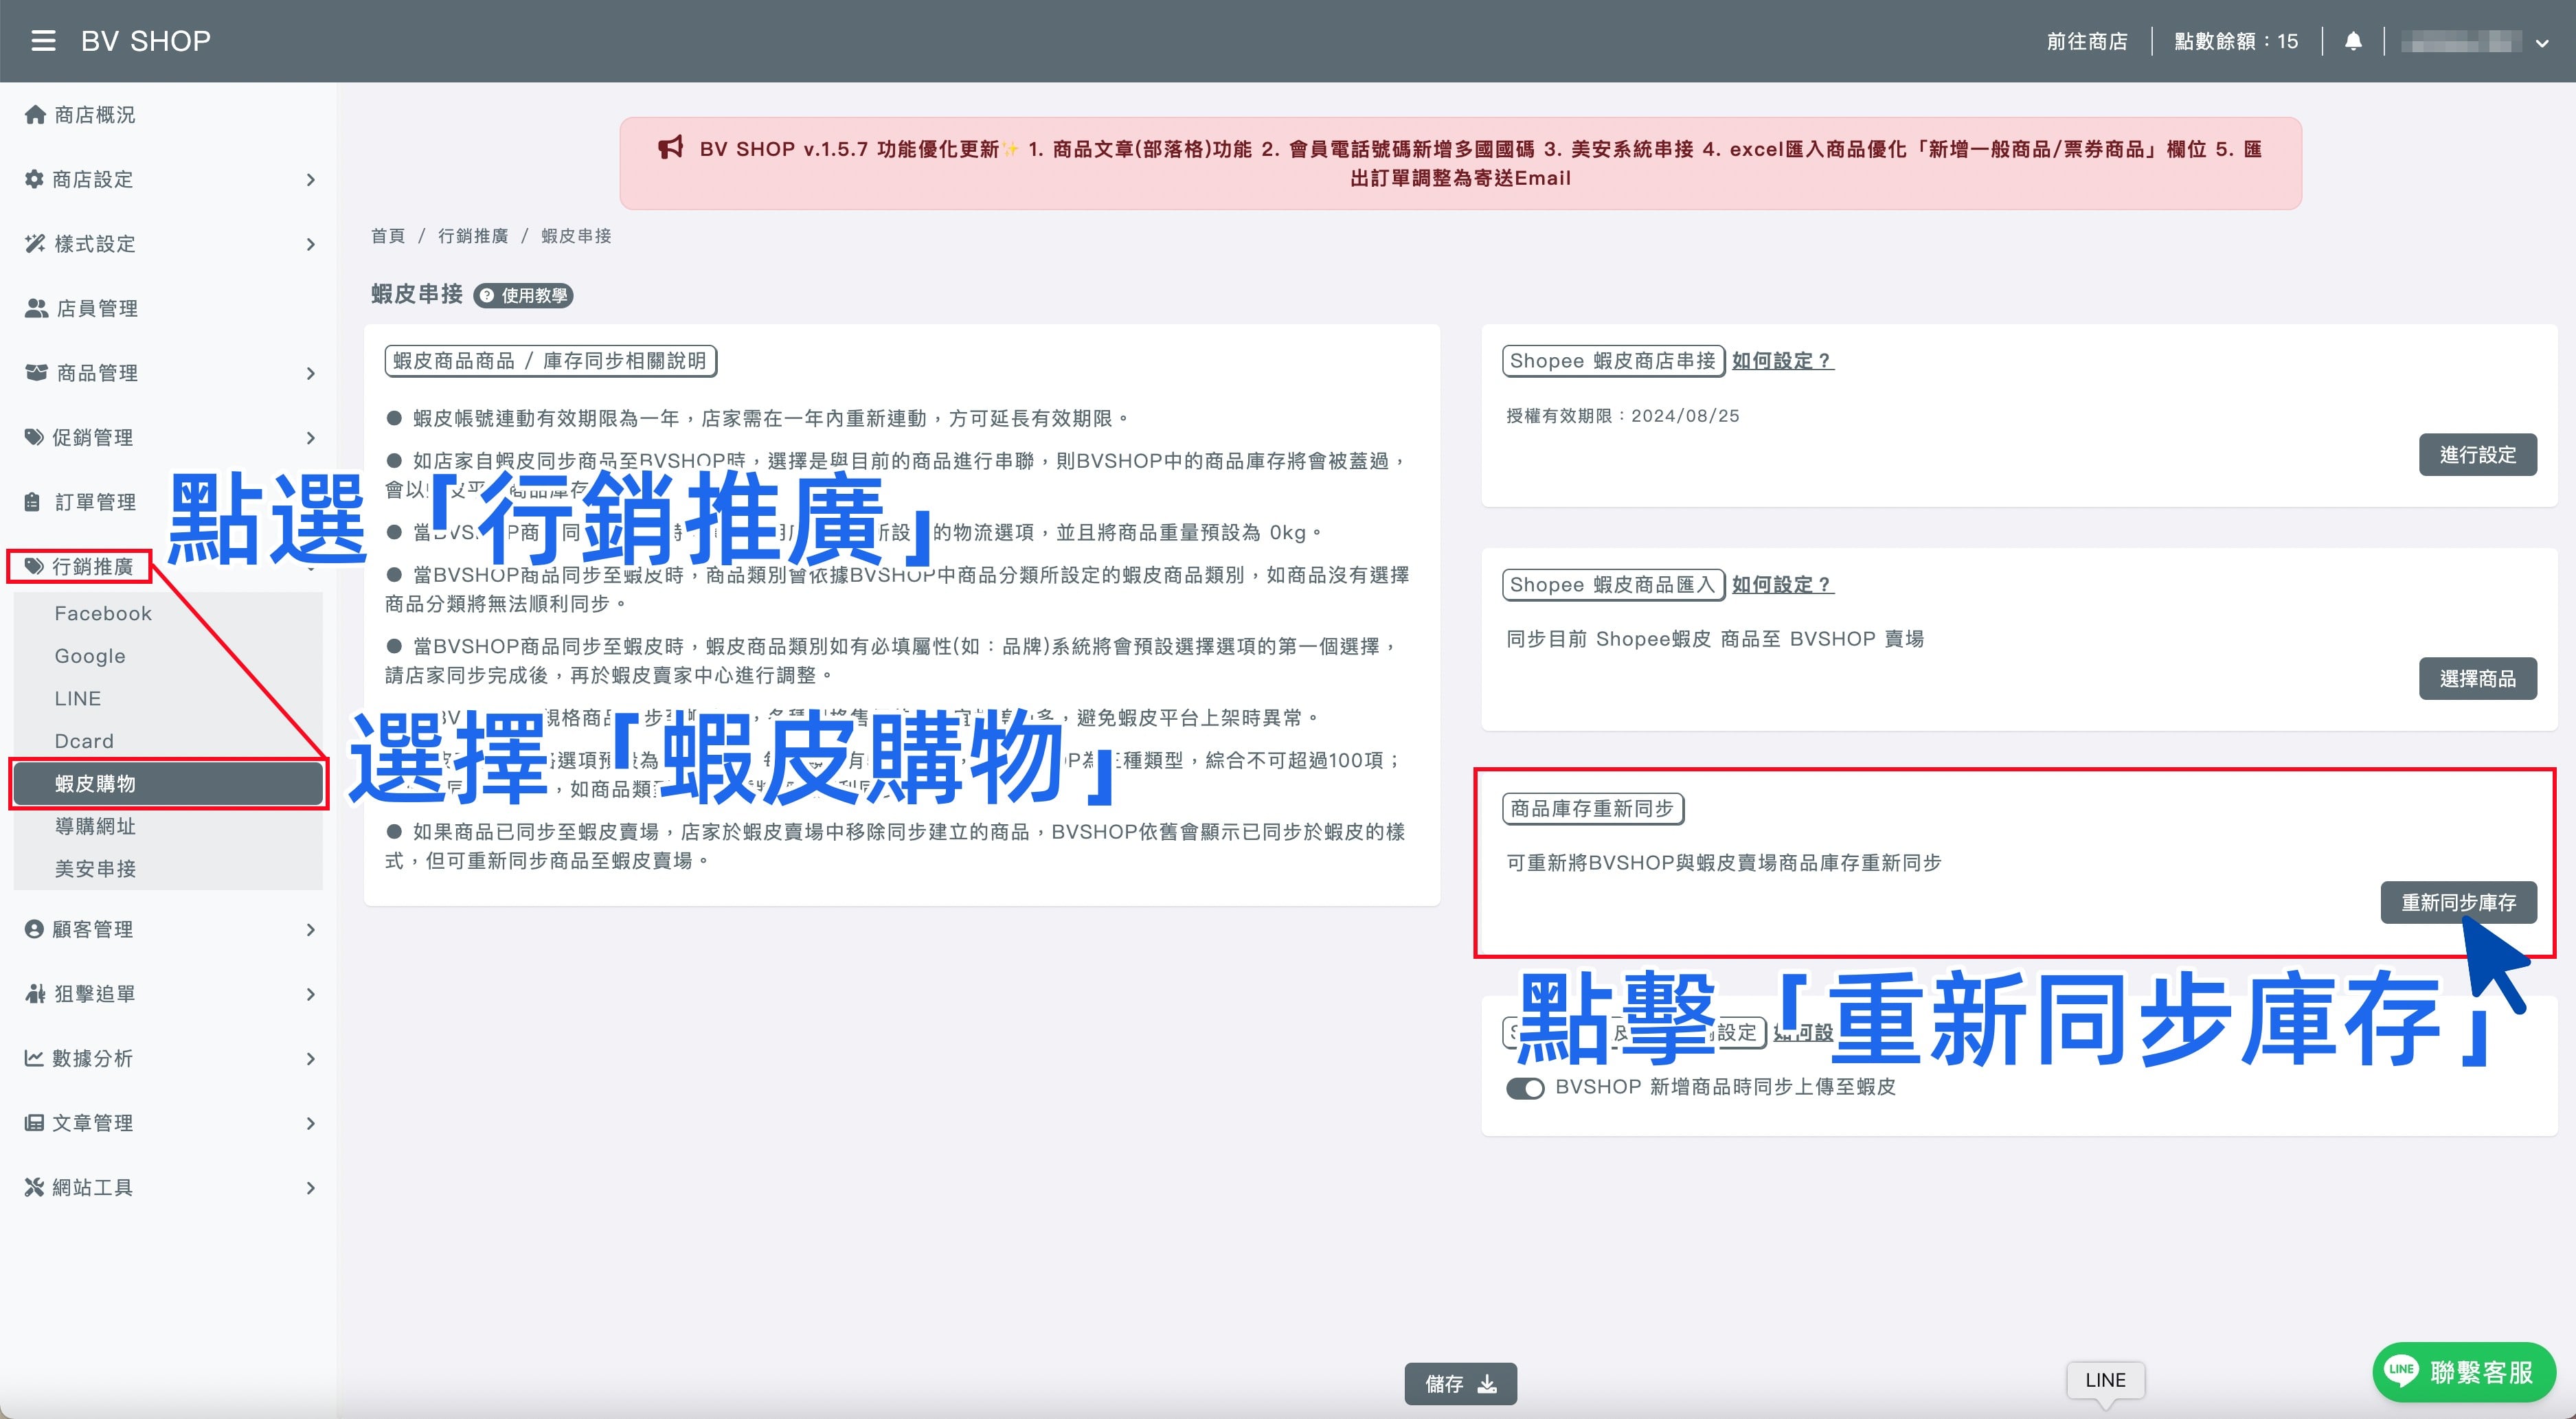This screenshot has width=2576, height=1419.
Task: Click the 儲存 save button
Action: 1460,1383
